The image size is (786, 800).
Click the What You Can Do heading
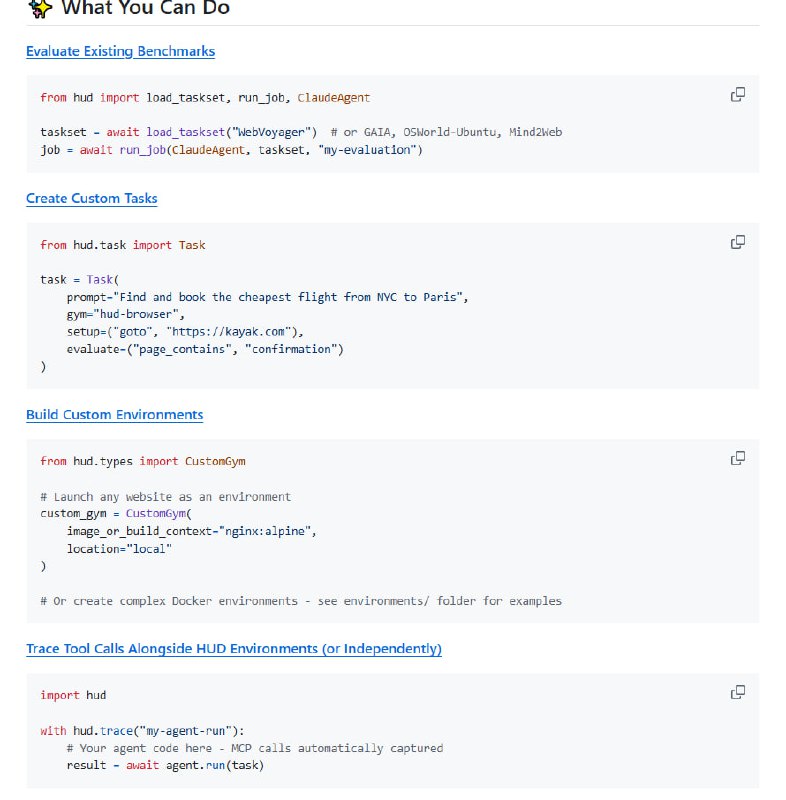coord(146,9)
